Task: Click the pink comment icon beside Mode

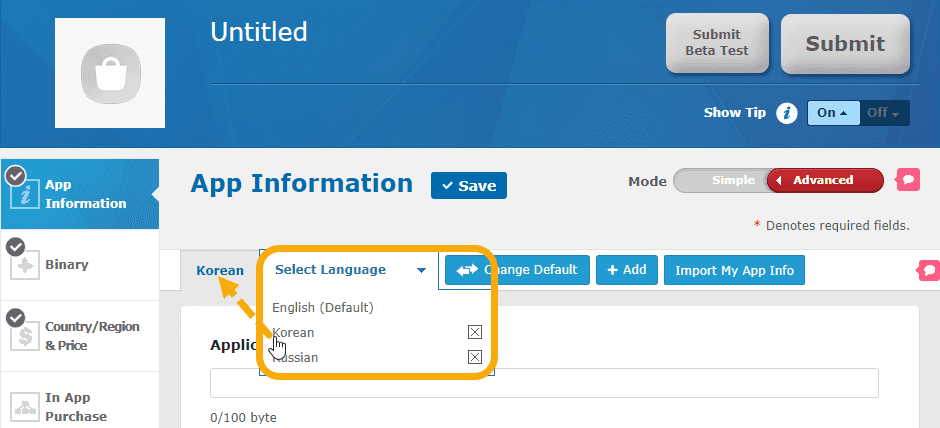Action: [907, 180]
